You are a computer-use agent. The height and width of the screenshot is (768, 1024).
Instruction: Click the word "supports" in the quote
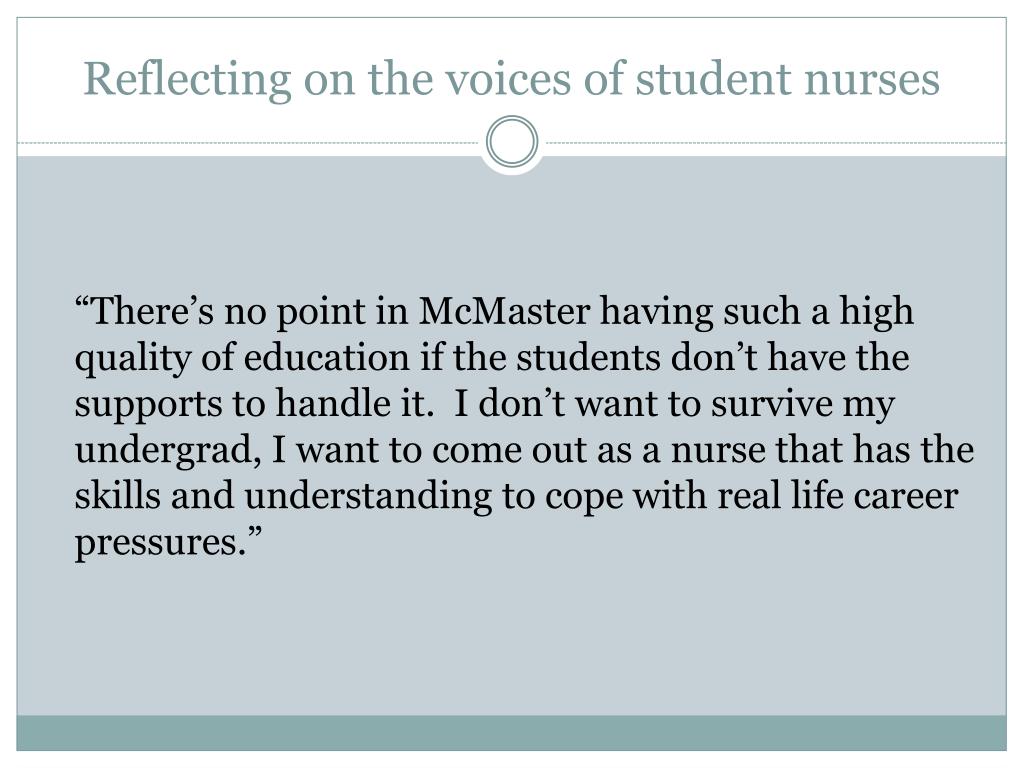(x=148, y=406)
